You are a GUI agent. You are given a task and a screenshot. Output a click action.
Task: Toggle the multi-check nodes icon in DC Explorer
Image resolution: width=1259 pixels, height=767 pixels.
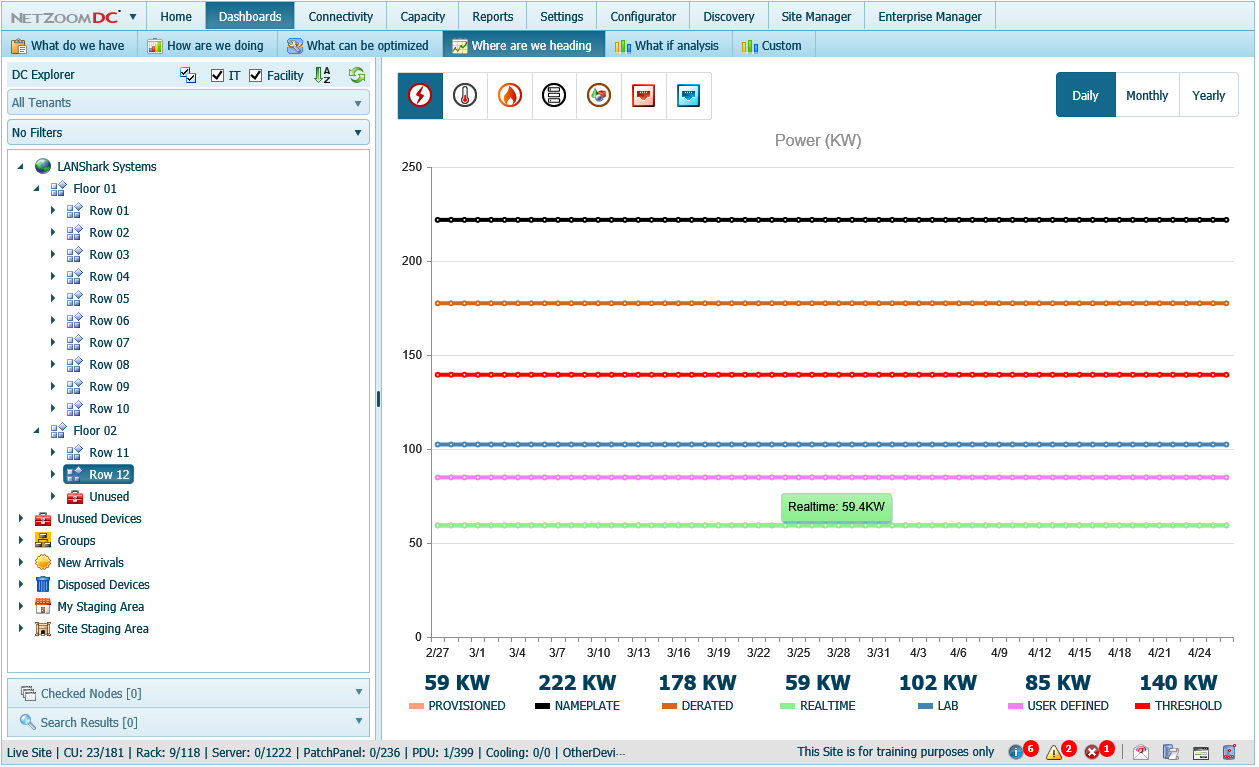pos(188,75)
